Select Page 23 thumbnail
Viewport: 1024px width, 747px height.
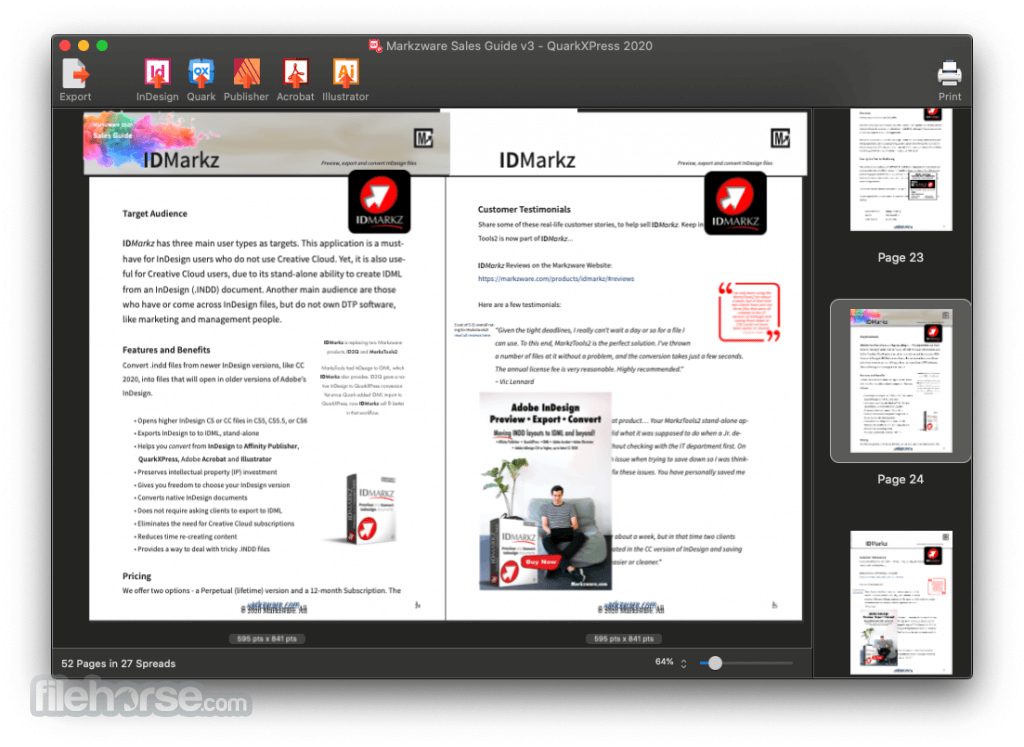coord(901,169)
